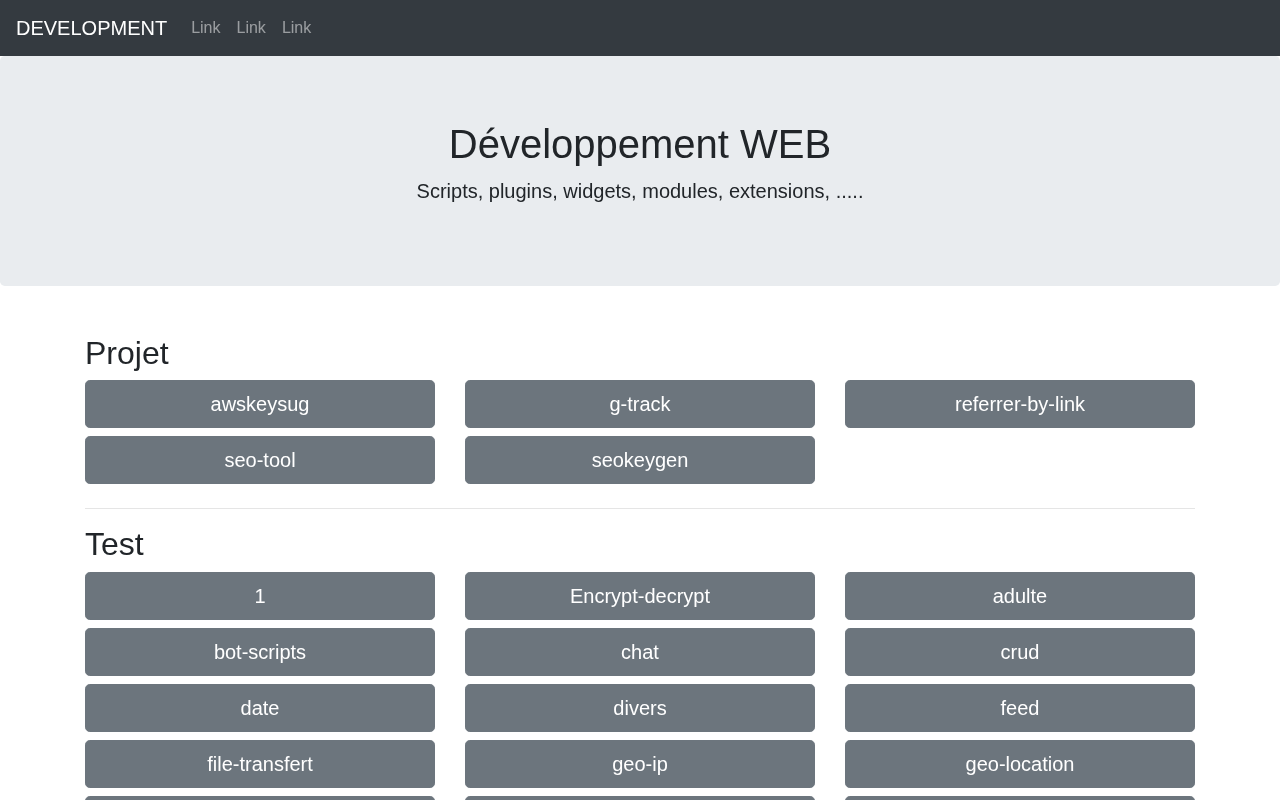Open the feed test
Screen dimensions: 1280x800
tap(1020, 708)
